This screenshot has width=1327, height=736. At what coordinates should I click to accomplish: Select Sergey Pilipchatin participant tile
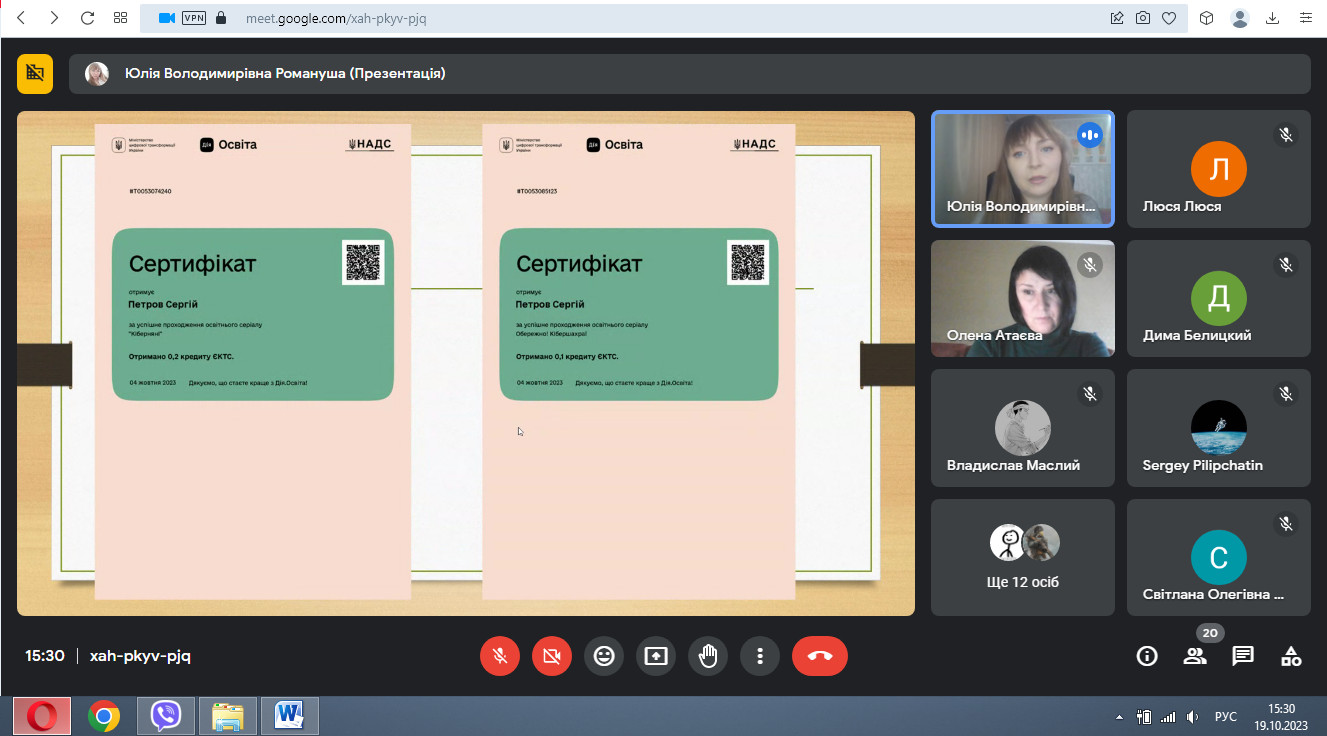(1219, 428)
